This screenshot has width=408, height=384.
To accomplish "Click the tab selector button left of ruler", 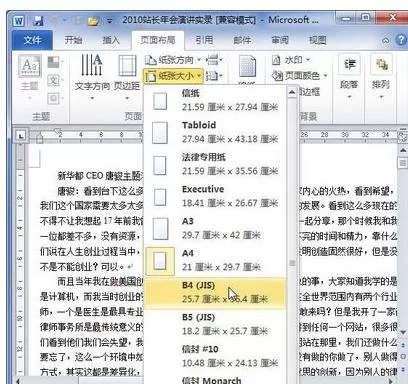I will click(21, 136).
